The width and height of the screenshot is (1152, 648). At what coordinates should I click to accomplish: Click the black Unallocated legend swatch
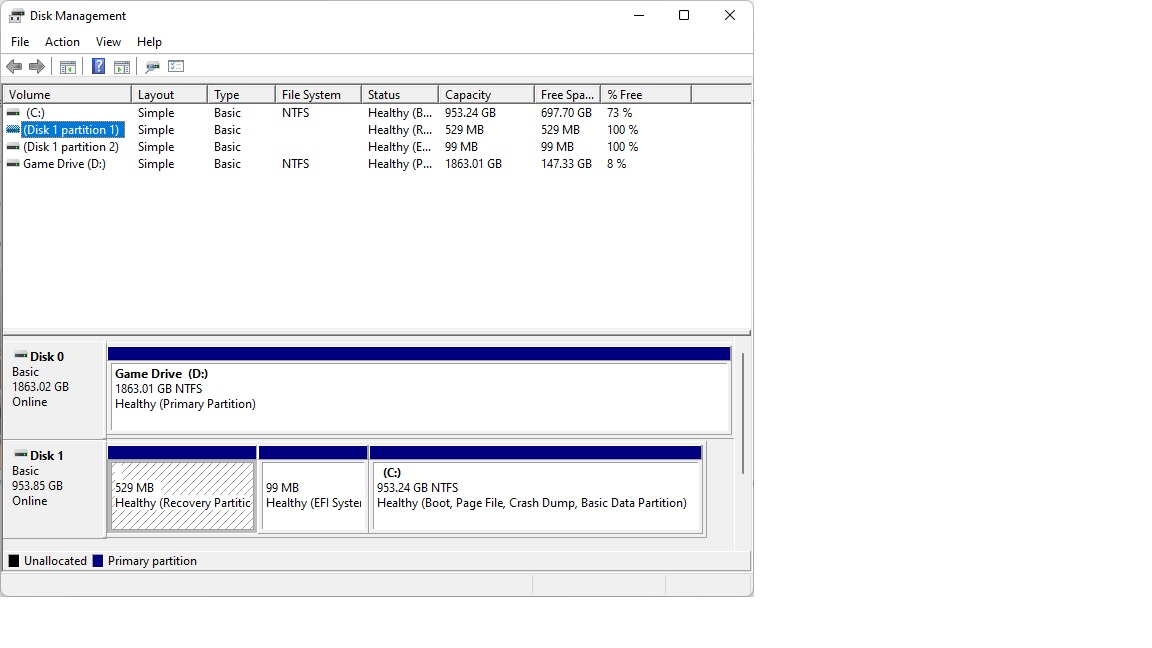(x=14, y=561)
